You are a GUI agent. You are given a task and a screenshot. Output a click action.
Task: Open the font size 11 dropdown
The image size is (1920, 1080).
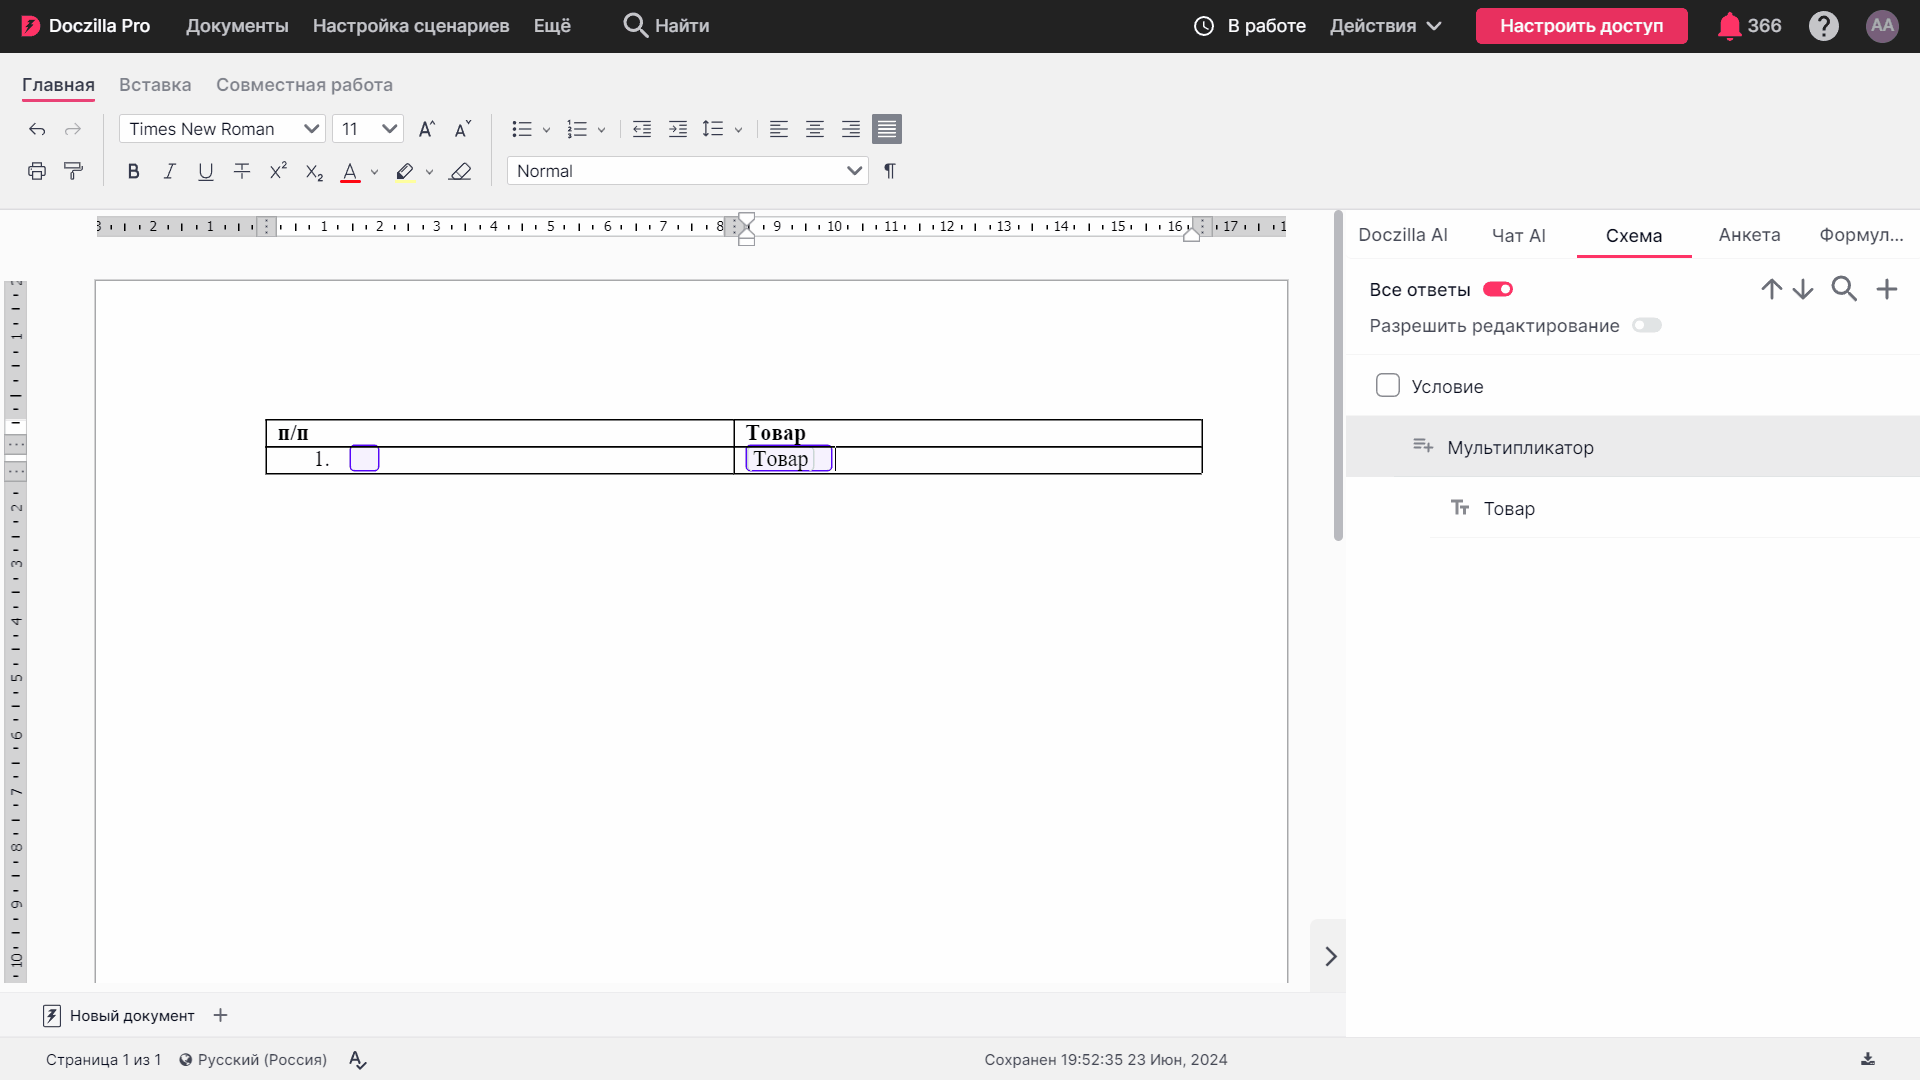pos(368,129)
